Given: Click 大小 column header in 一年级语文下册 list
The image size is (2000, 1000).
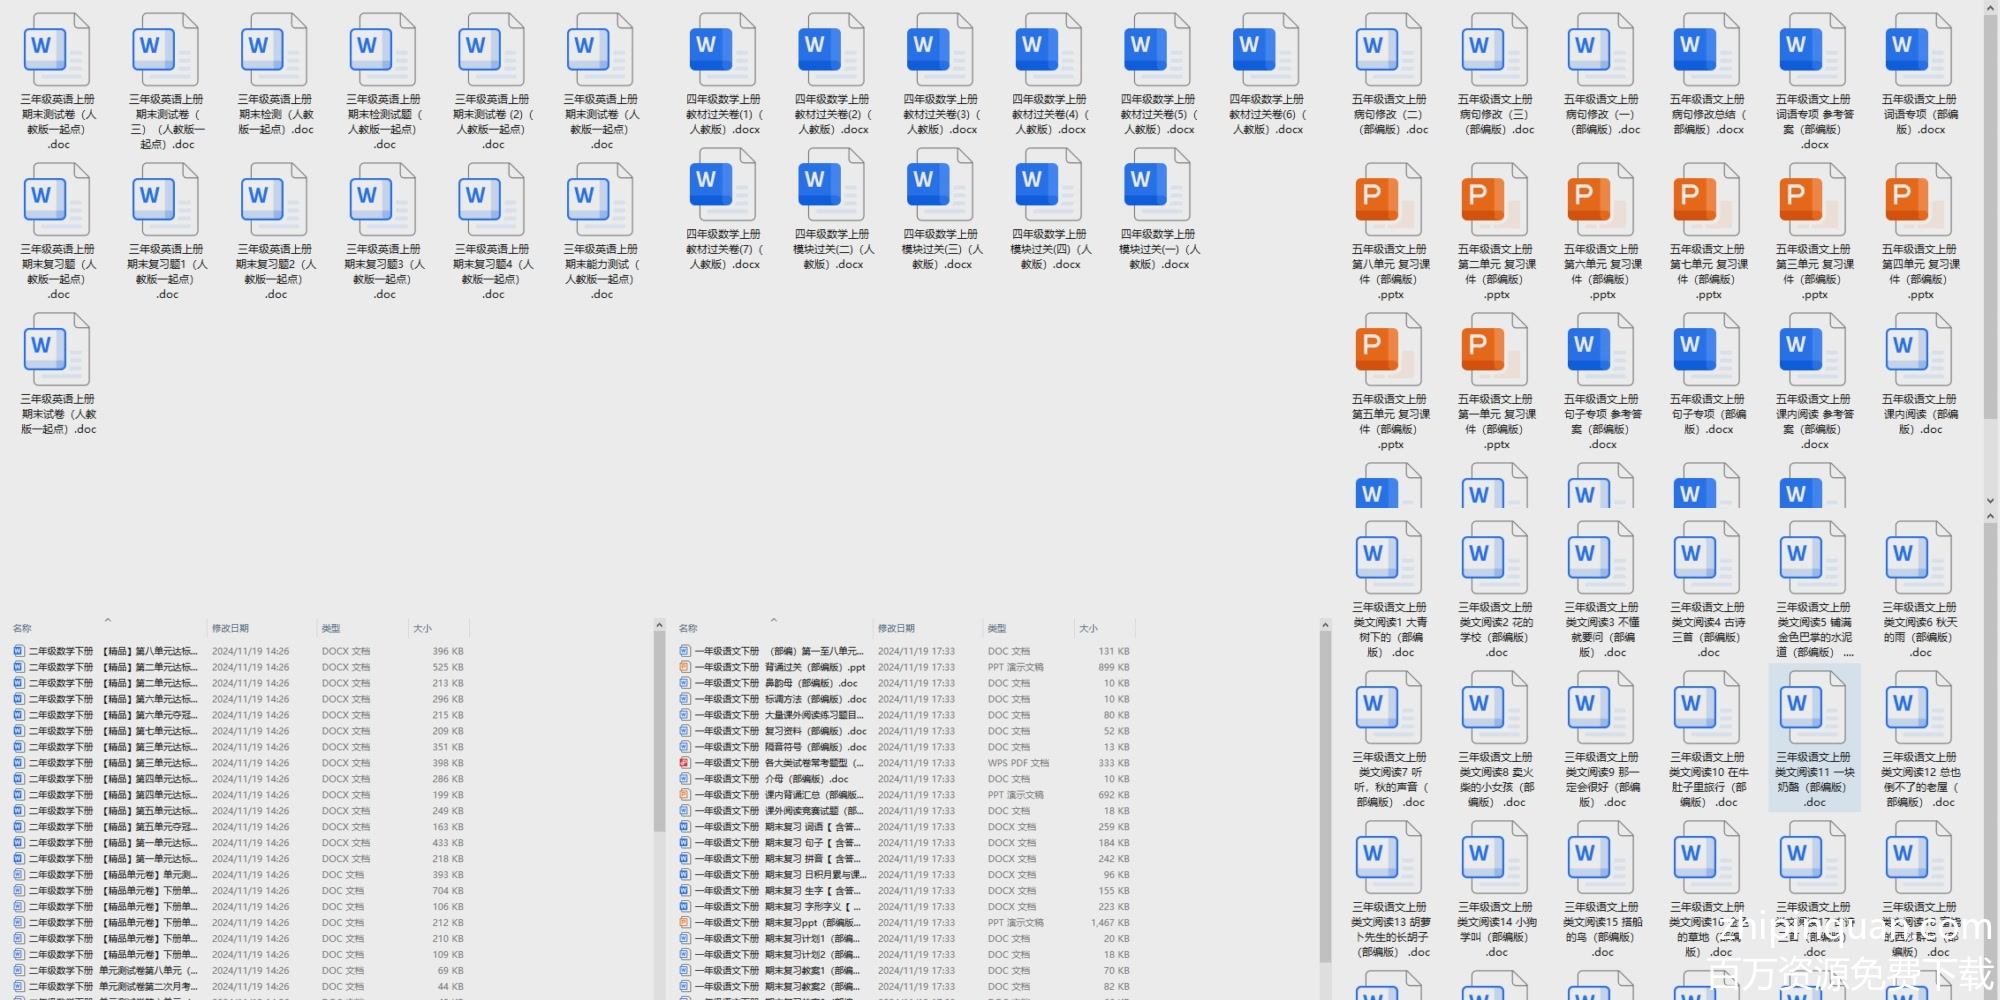Looking at the screenshot, I should [x=1088, y=628].
